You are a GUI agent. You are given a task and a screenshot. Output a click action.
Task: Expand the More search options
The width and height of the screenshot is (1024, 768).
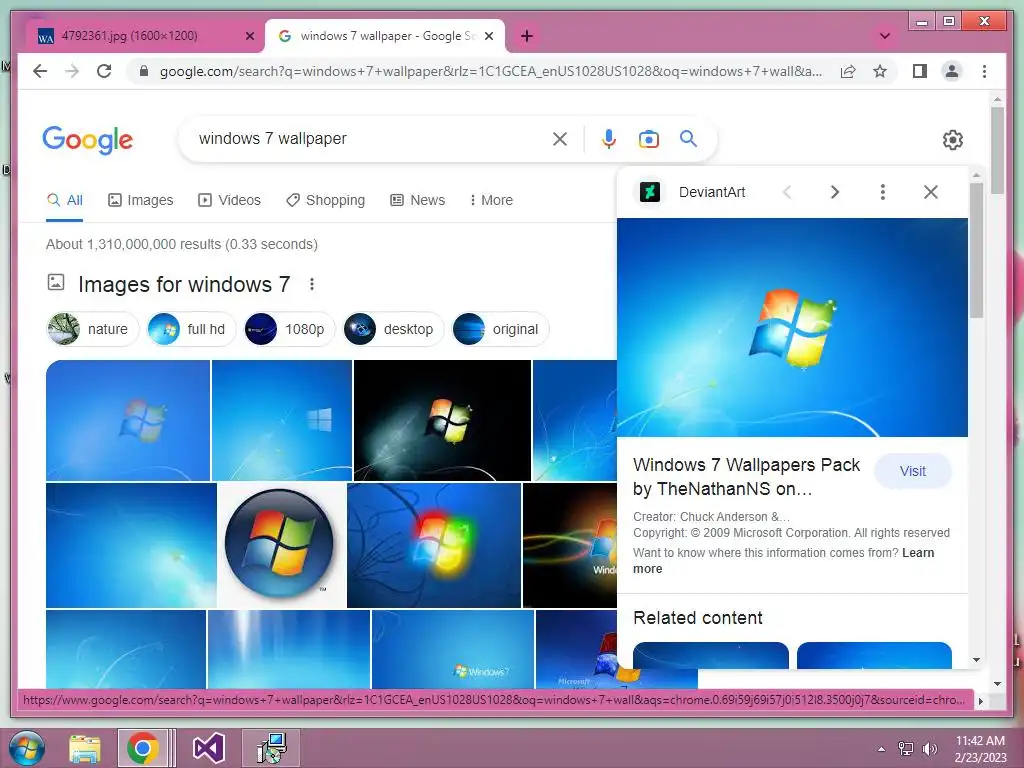491,200
